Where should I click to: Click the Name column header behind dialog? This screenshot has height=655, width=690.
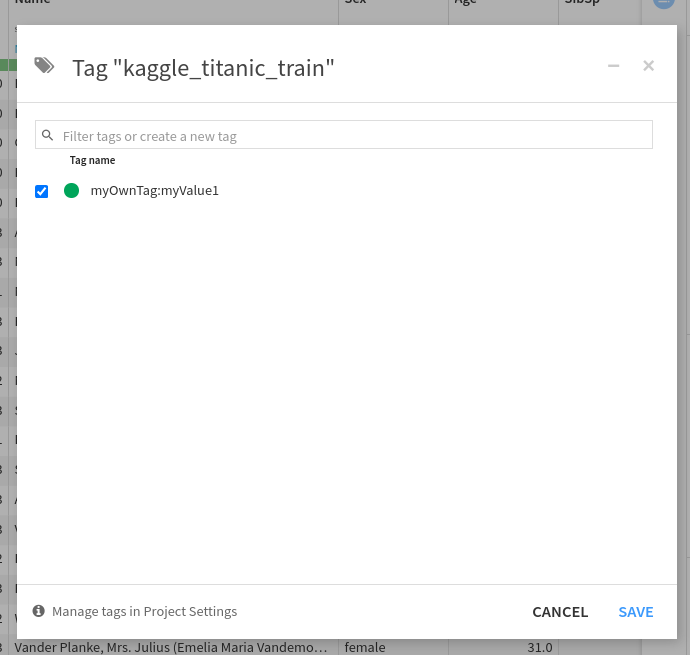(x=32, y=4)
